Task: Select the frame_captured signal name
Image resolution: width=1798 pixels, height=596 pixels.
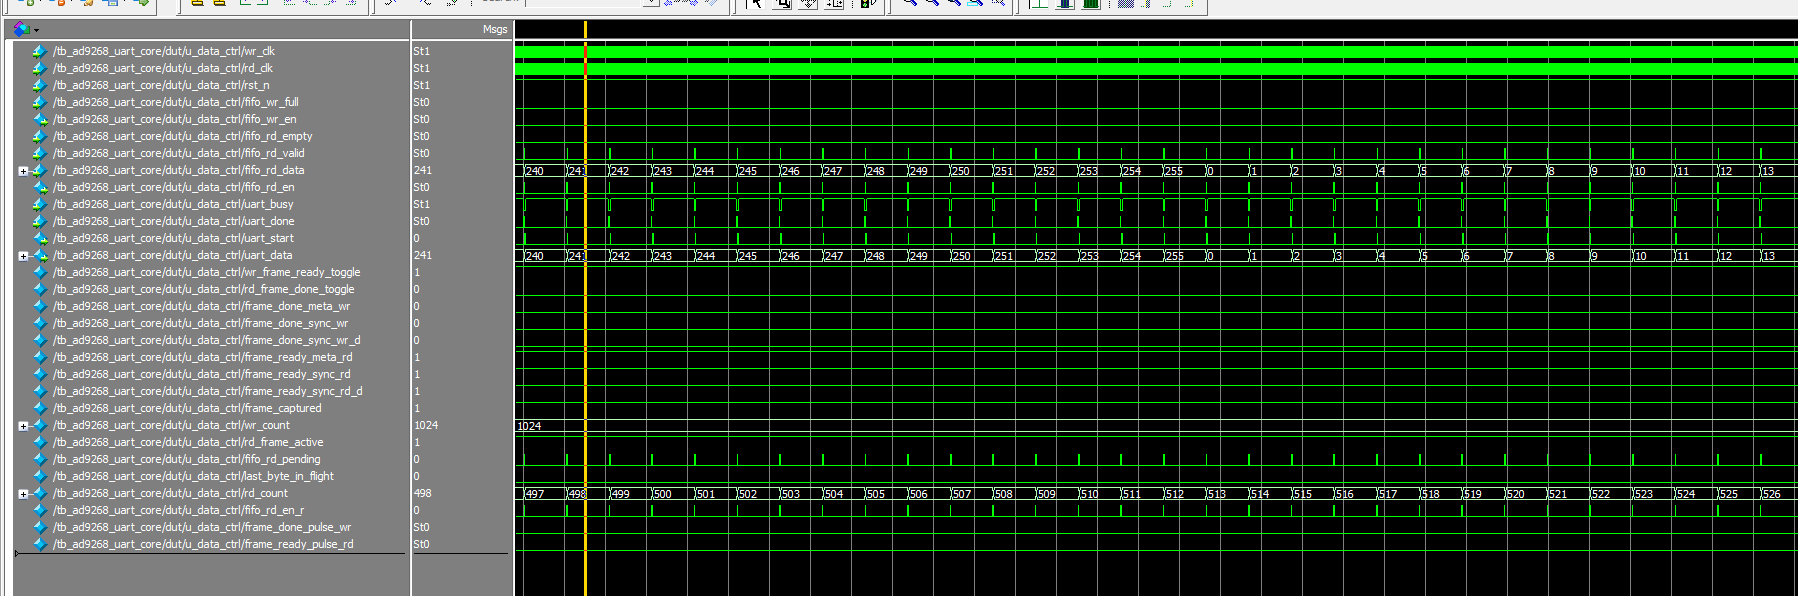Action: click(187, 408)
